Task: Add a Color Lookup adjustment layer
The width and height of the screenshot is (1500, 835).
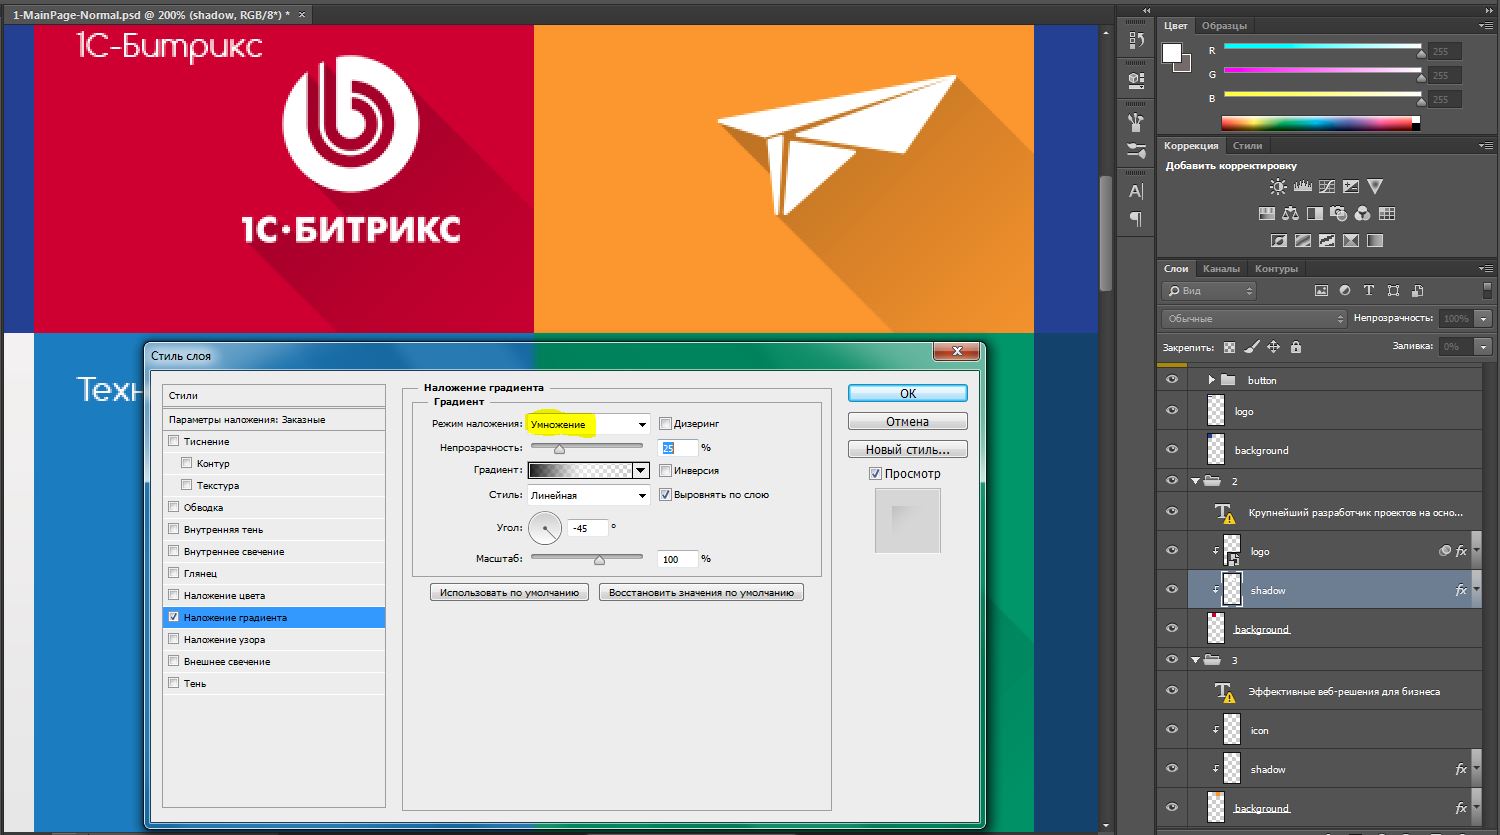Action: pyautogui.click(x=1386, y=214)
